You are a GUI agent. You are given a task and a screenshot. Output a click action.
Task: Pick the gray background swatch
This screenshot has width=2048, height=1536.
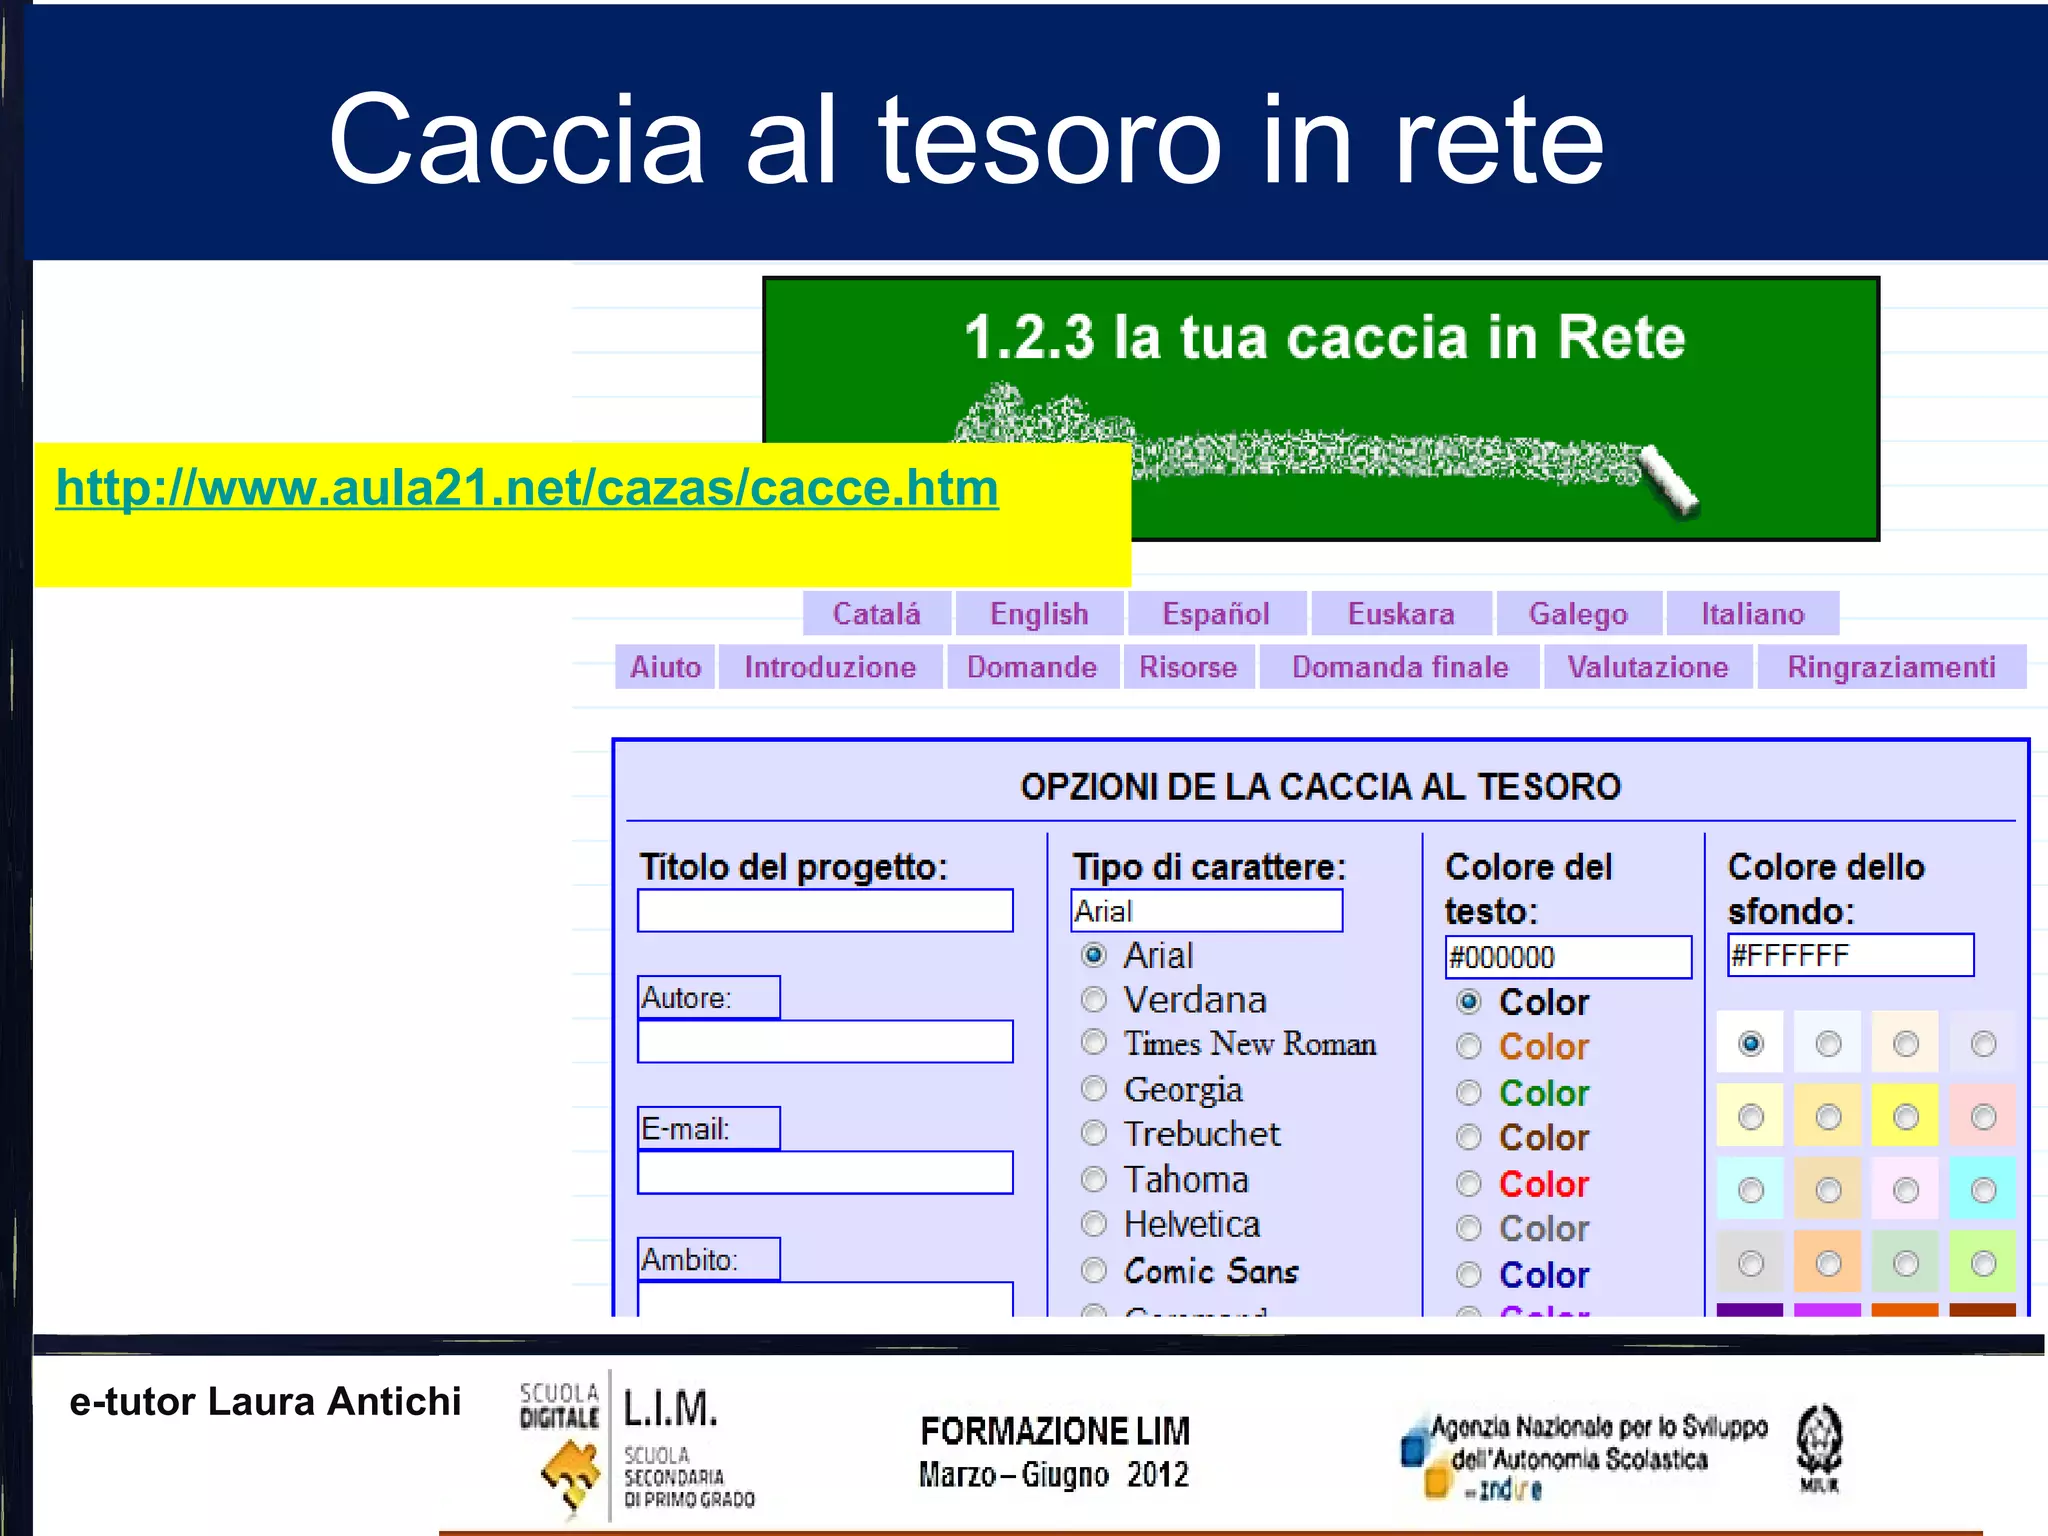click(1750, 1262)
